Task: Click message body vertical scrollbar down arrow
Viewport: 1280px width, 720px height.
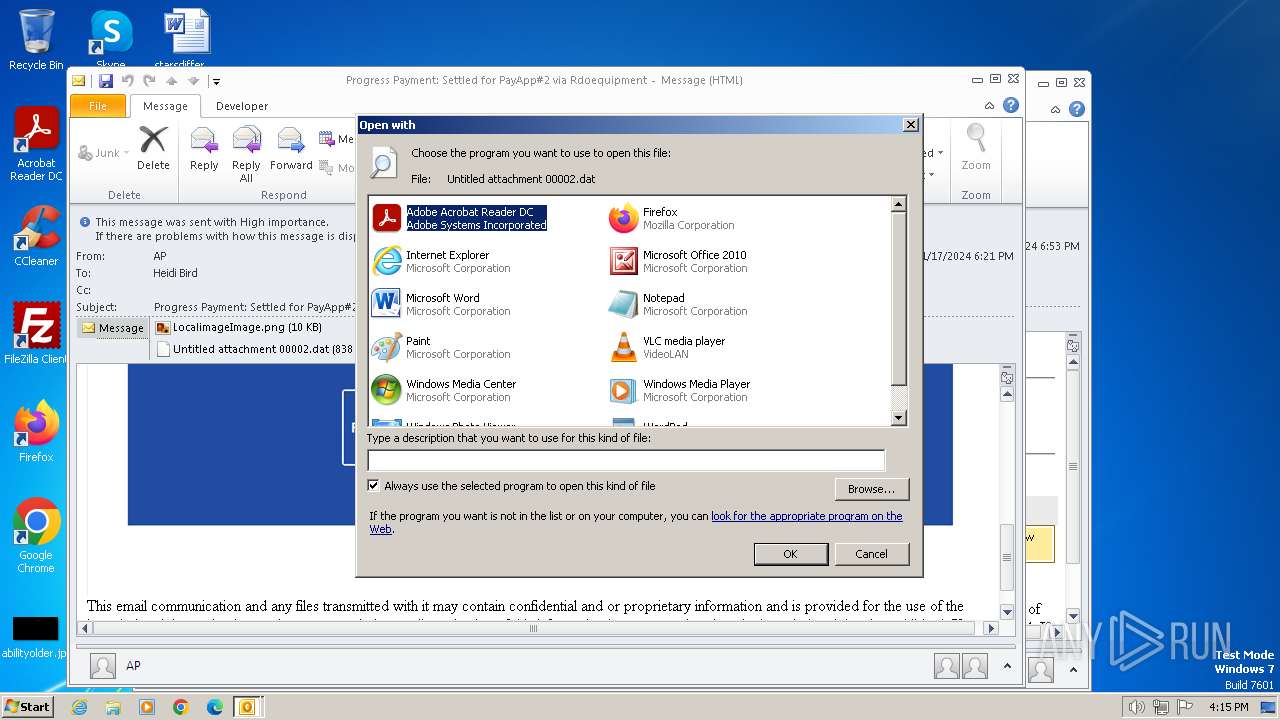Action: (1007, 611)
